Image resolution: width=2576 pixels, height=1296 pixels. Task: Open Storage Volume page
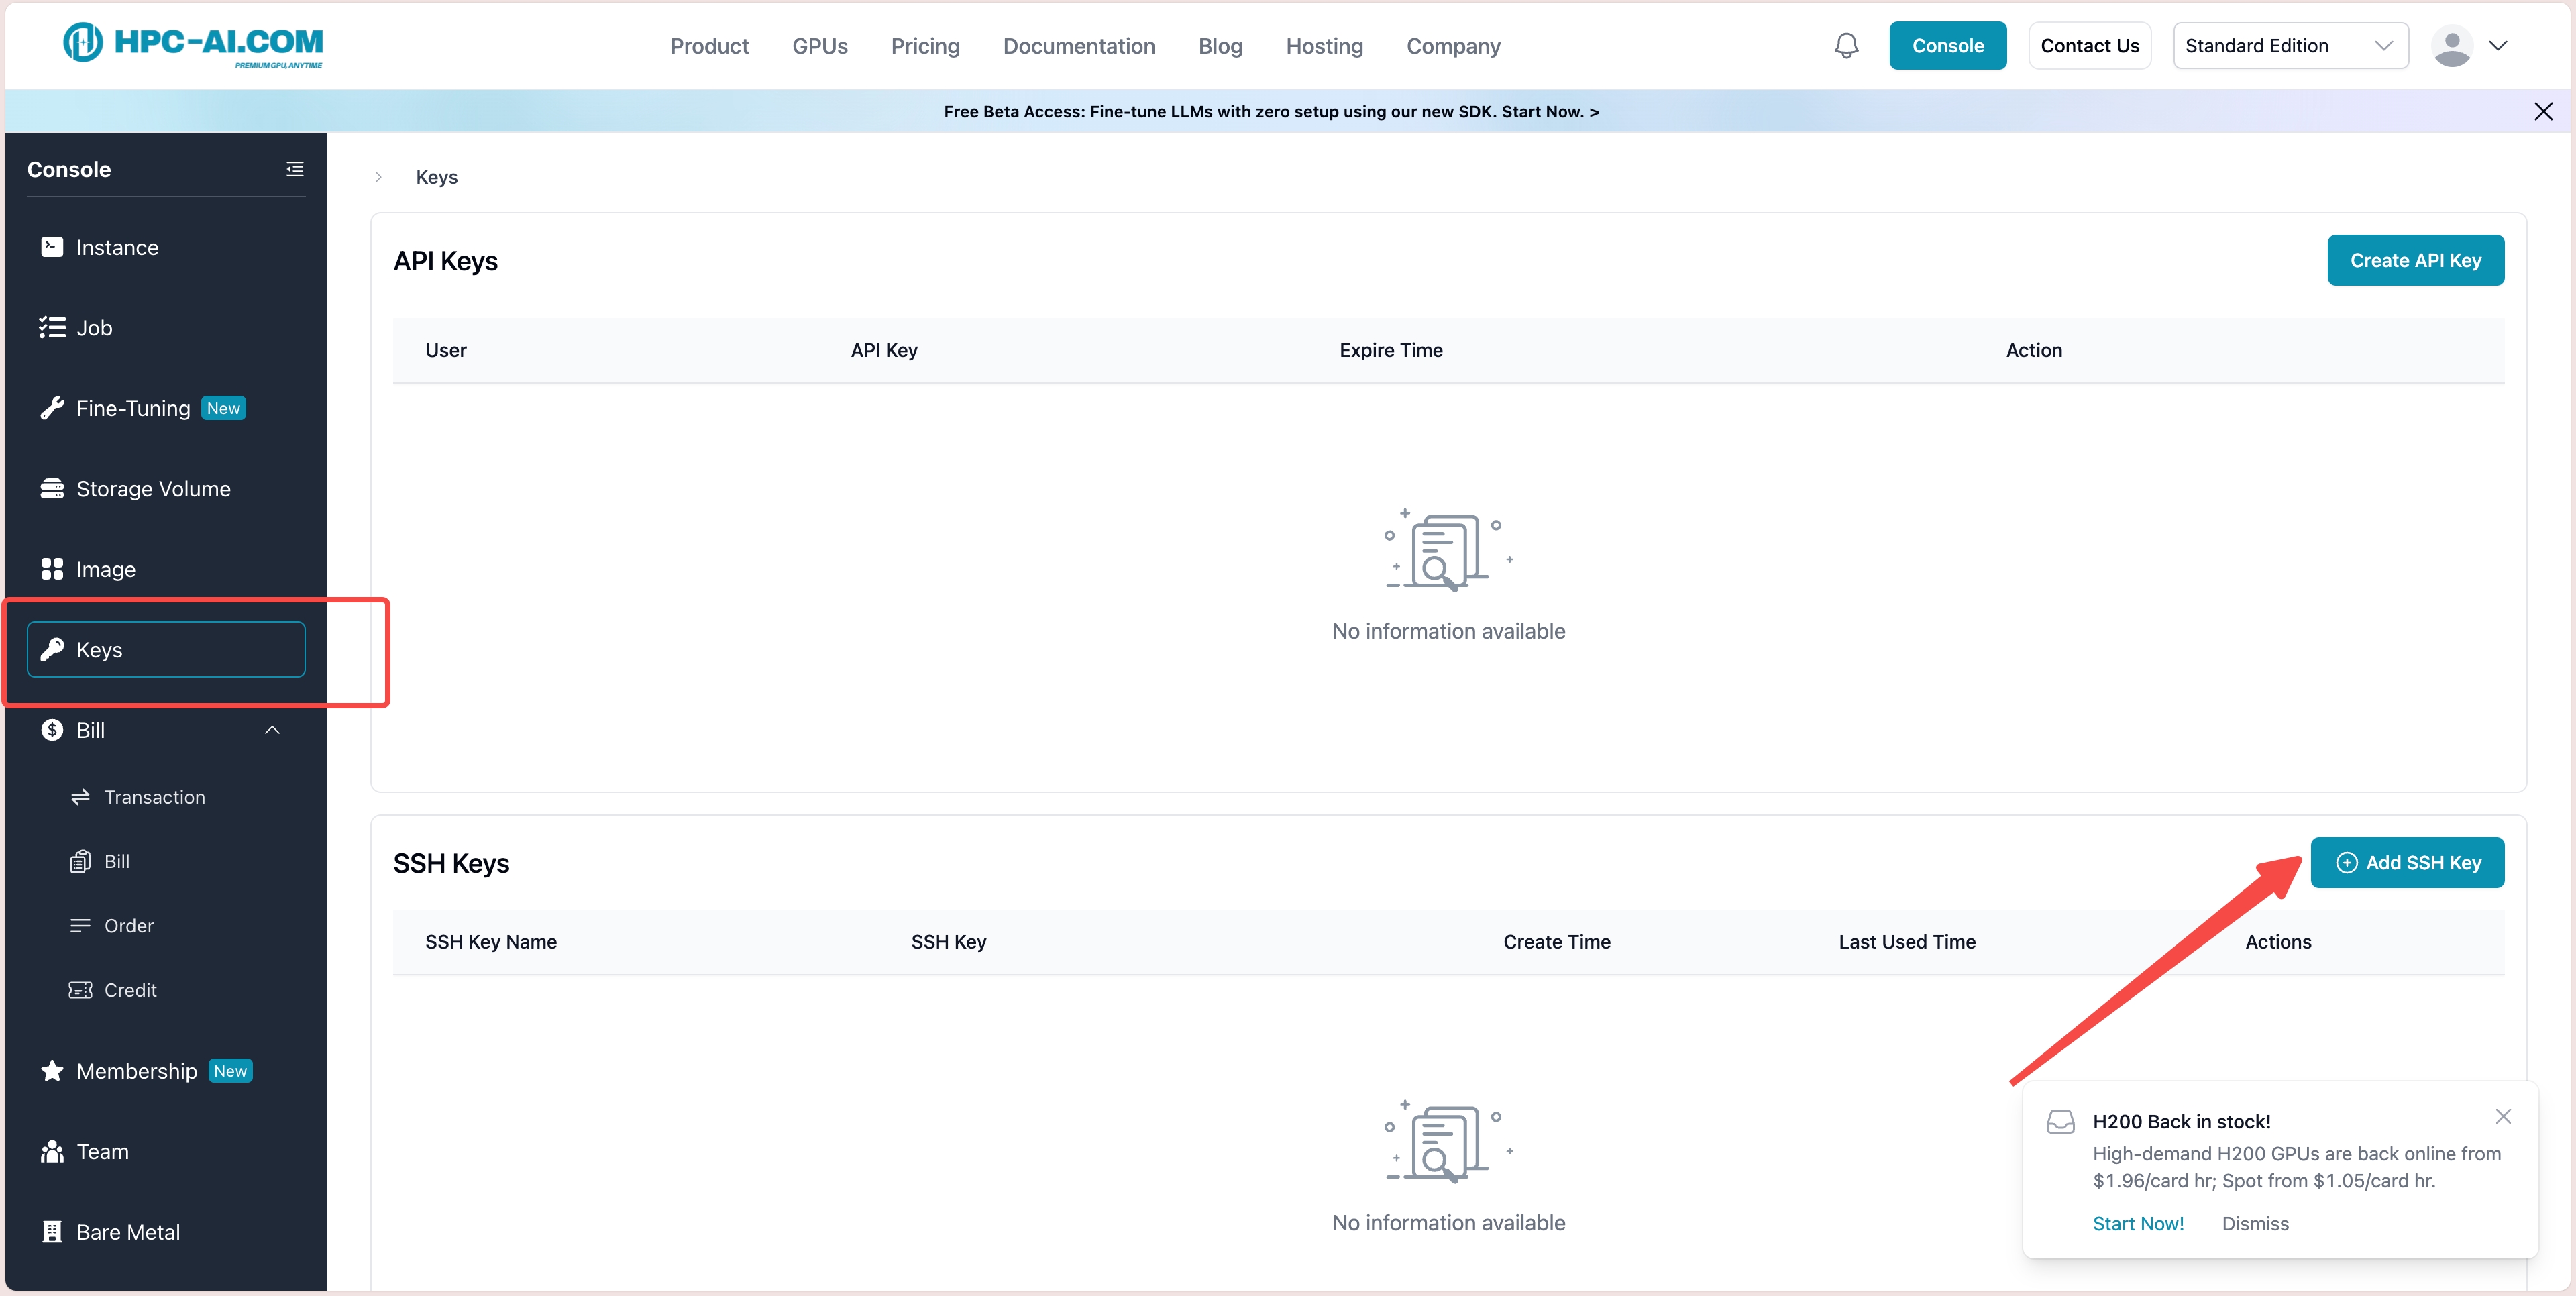pyautogui.click(x=153, y=489)
